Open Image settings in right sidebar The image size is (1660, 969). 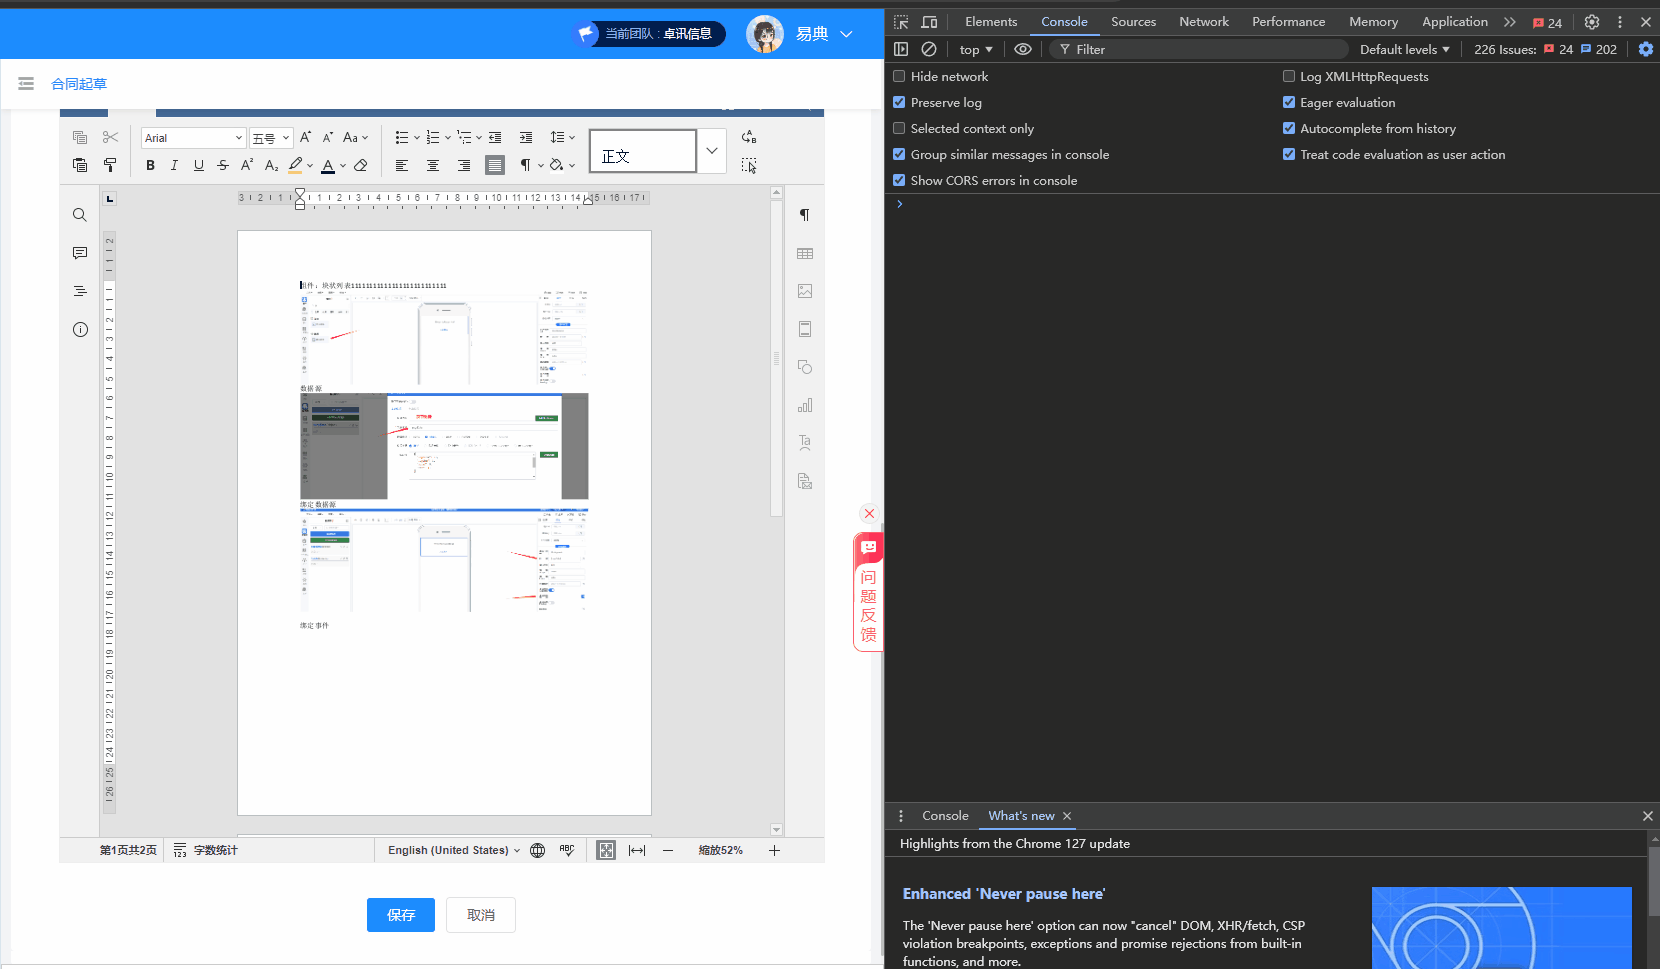[x=805, y=291]
